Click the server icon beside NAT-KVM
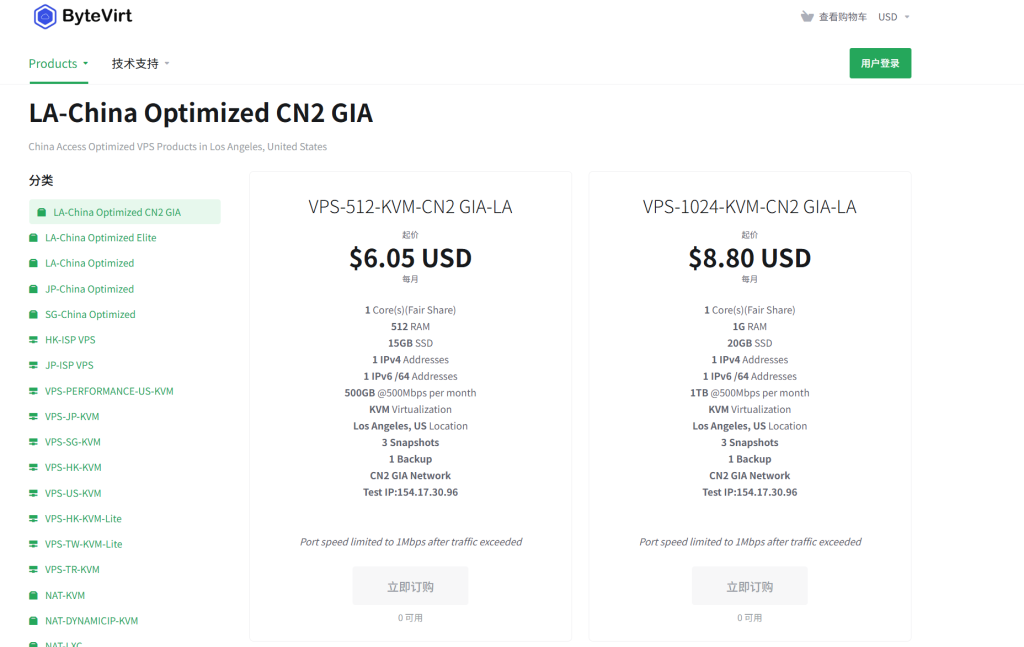Image resolution: width=1024 pixels, height=647 pixels. [34, 595]
